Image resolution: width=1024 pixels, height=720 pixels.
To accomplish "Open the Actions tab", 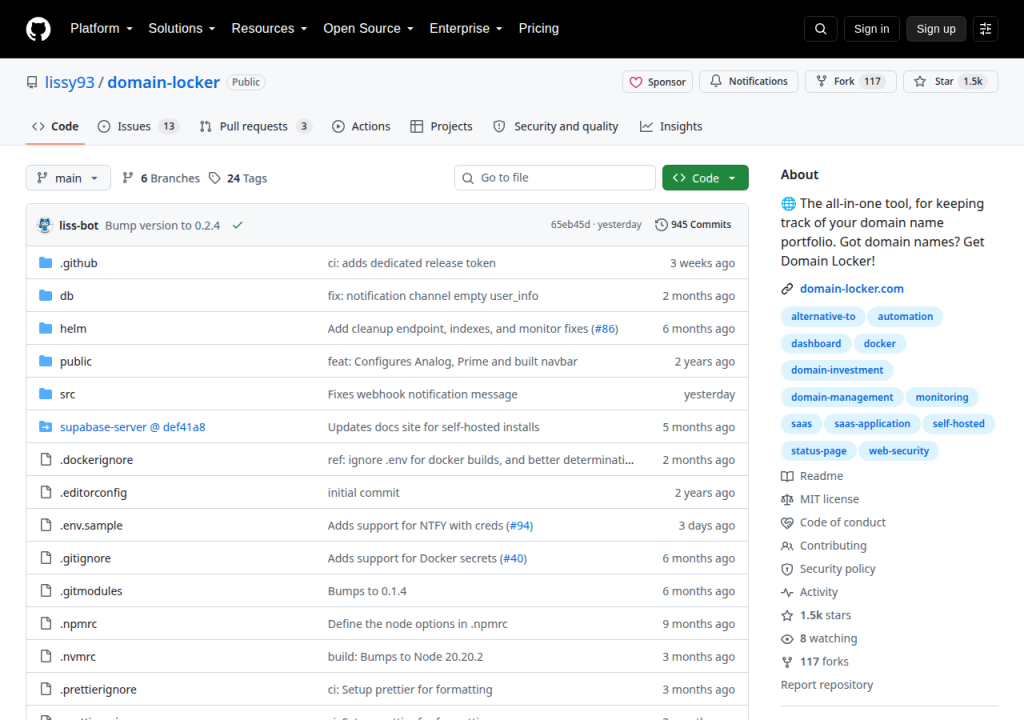I will tap(361, 127).
